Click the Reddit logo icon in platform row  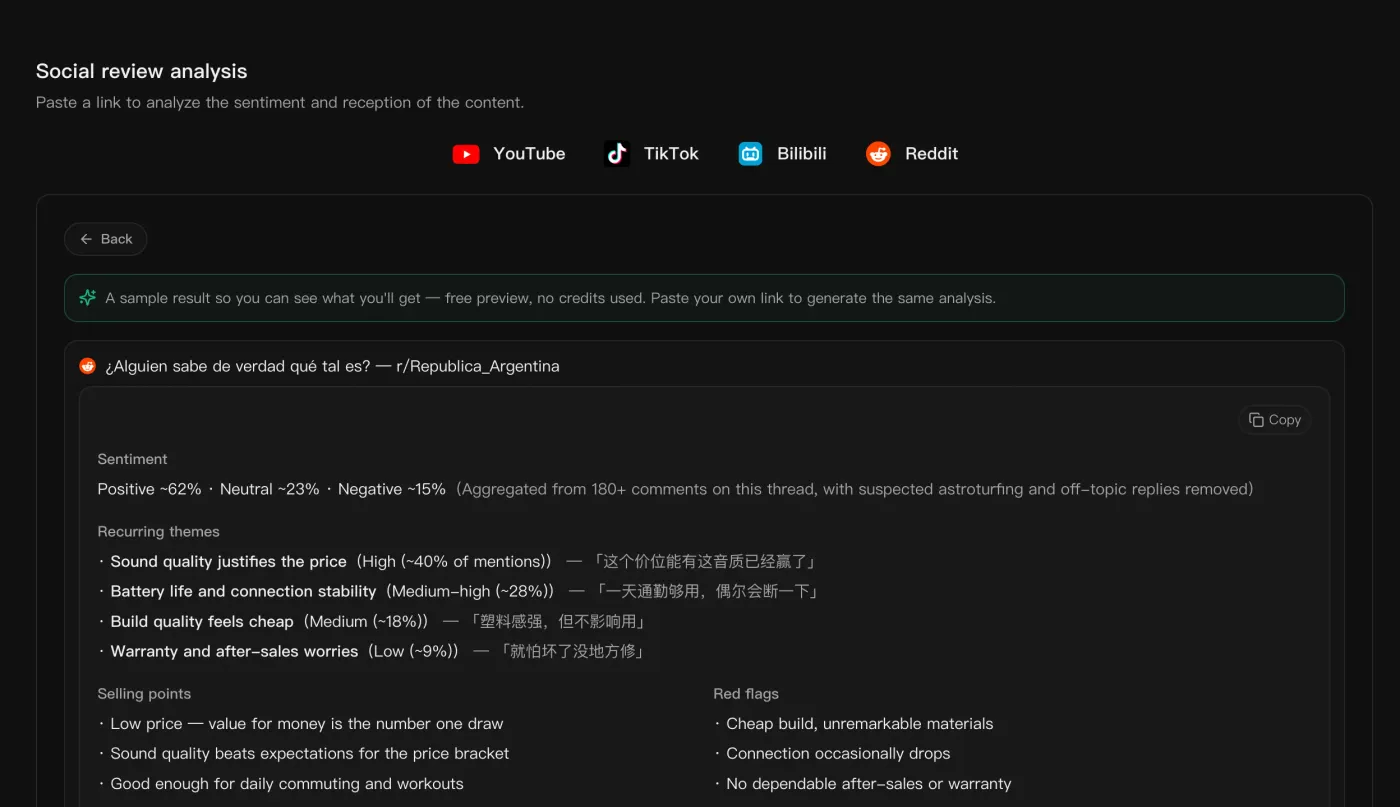click(x=878, y=154)
